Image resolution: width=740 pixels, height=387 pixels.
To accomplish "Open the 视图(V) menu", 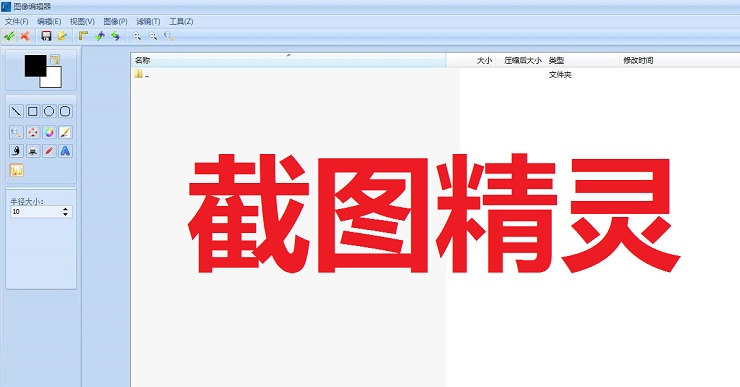I will click(82, 22).
